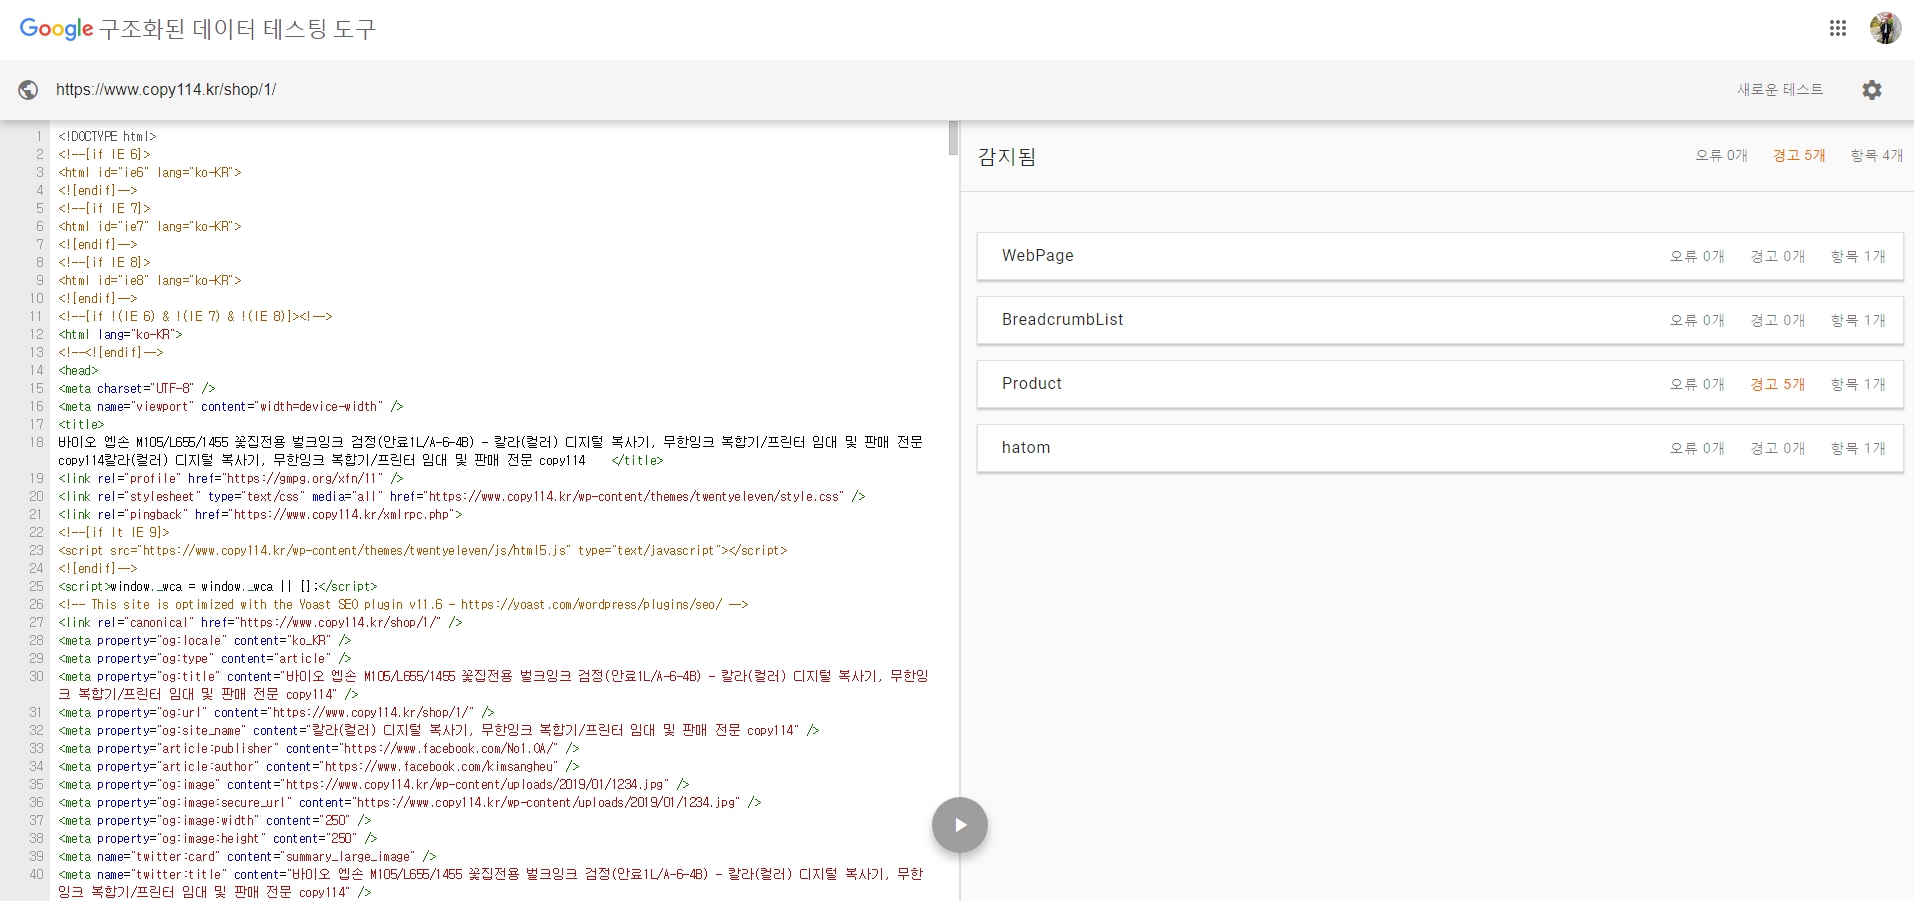Filter by 오류 0개 in the summary header
The height and width of the screenshot is (901, 1914).
1721,155
